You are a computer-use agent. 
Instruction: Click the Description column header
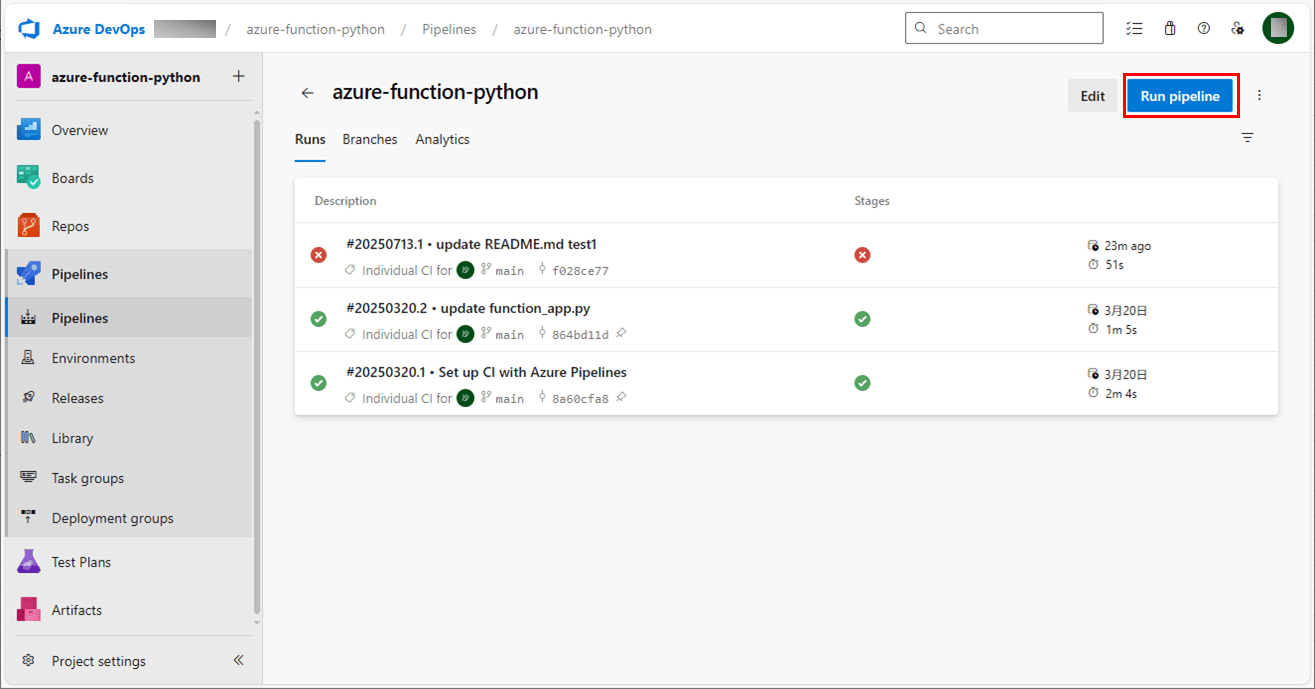pyautogui.click(x=345, y=201)
